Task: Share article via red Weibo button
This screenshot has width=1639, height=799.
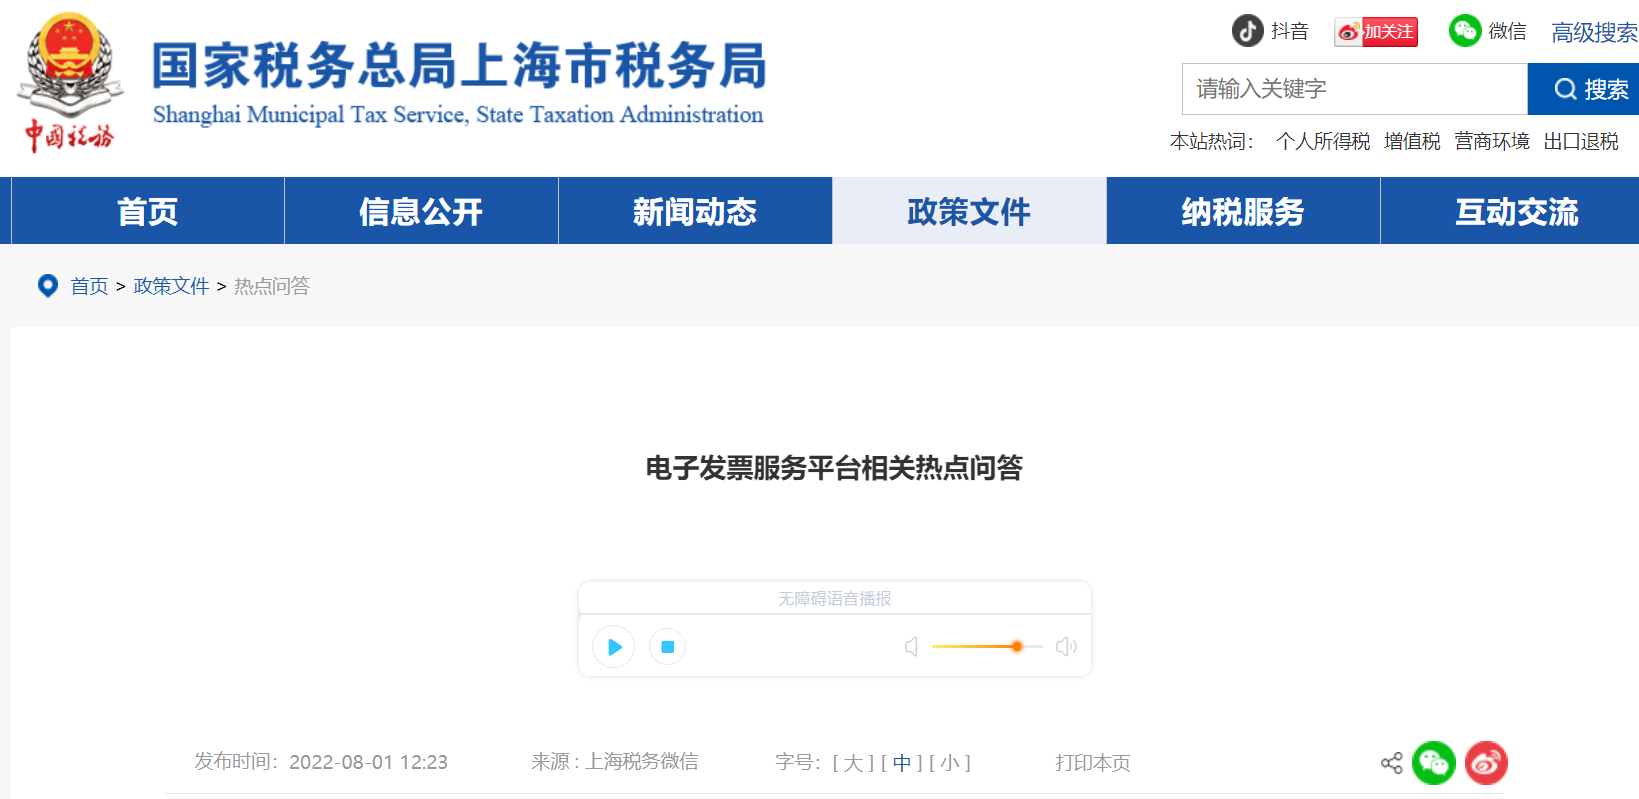Action: [1486, 763]
